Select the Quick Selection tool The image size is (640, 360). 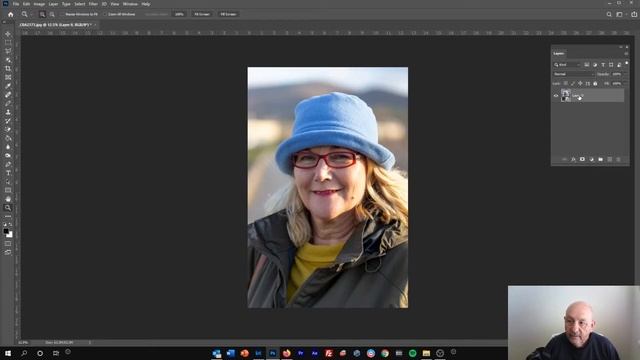(x=8, y=60)
